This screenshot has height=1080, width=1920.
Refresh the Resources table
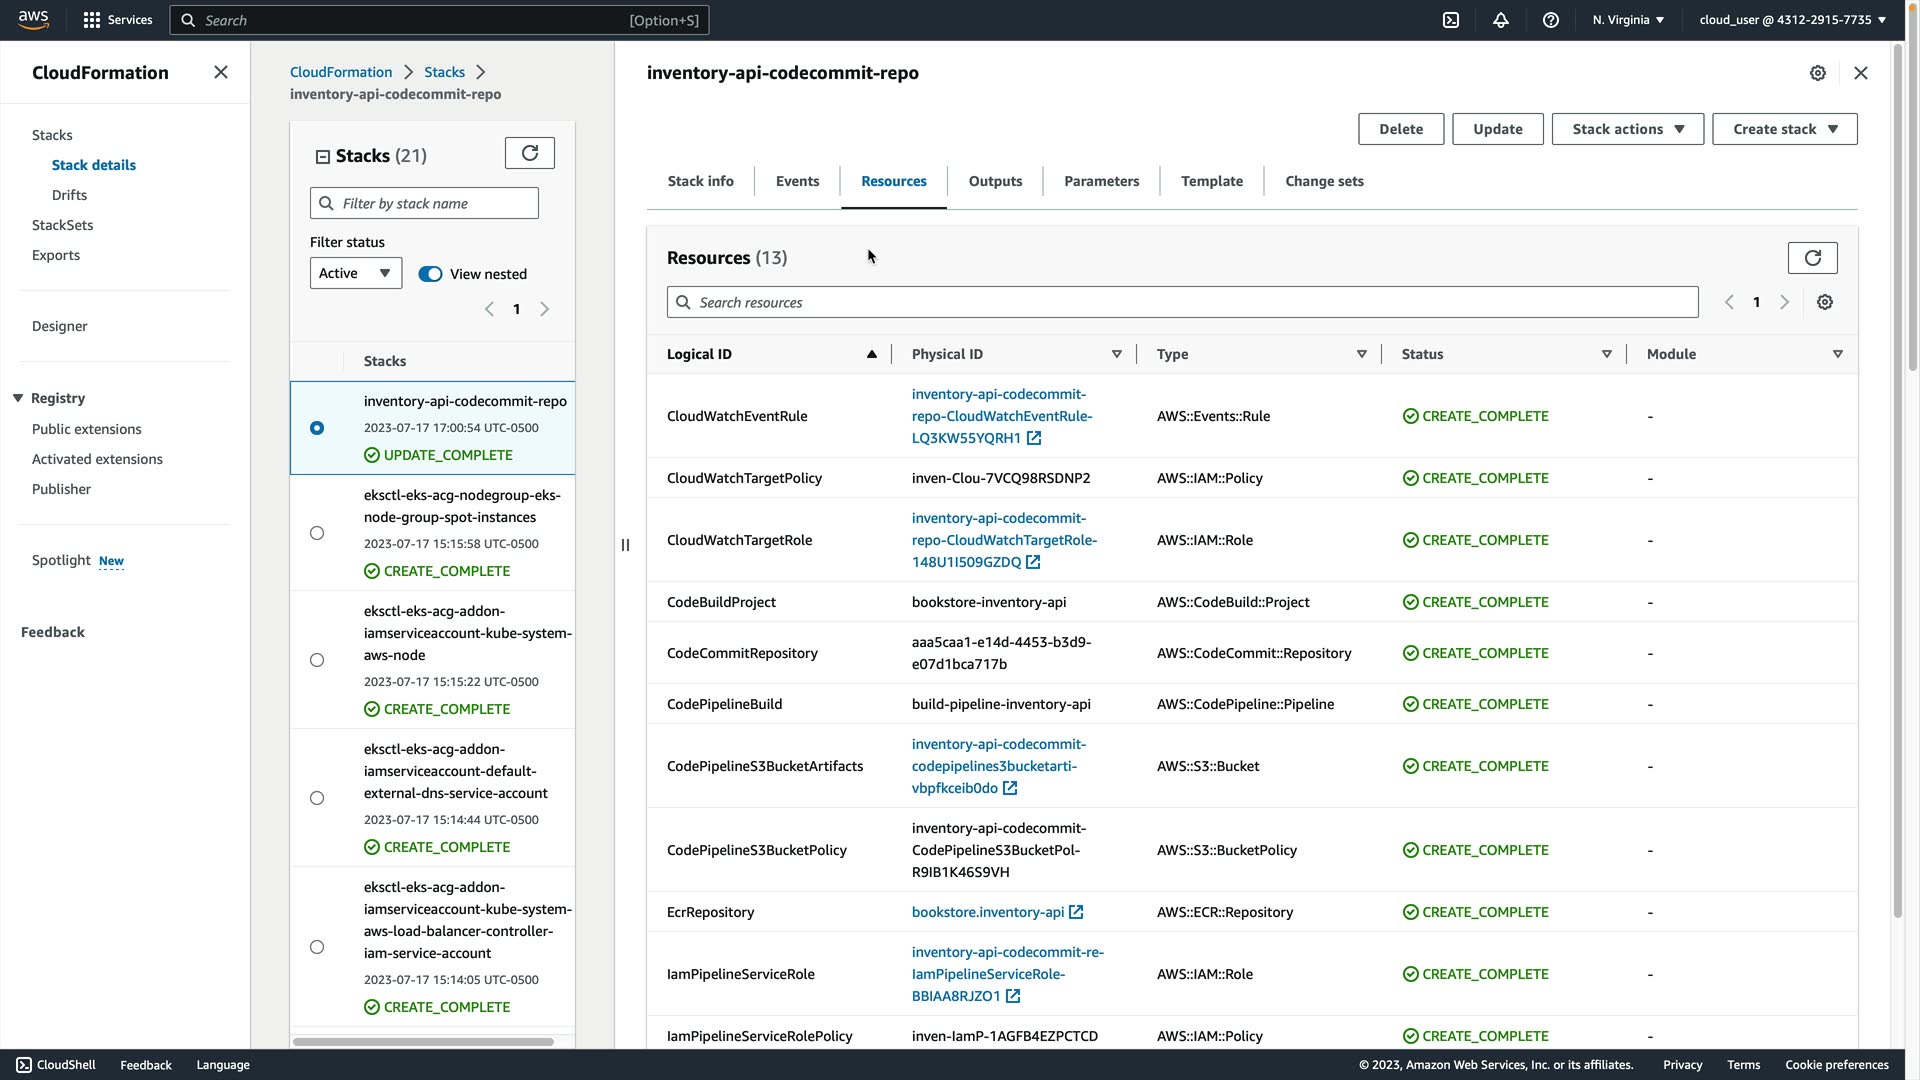tap(1812, 258)
